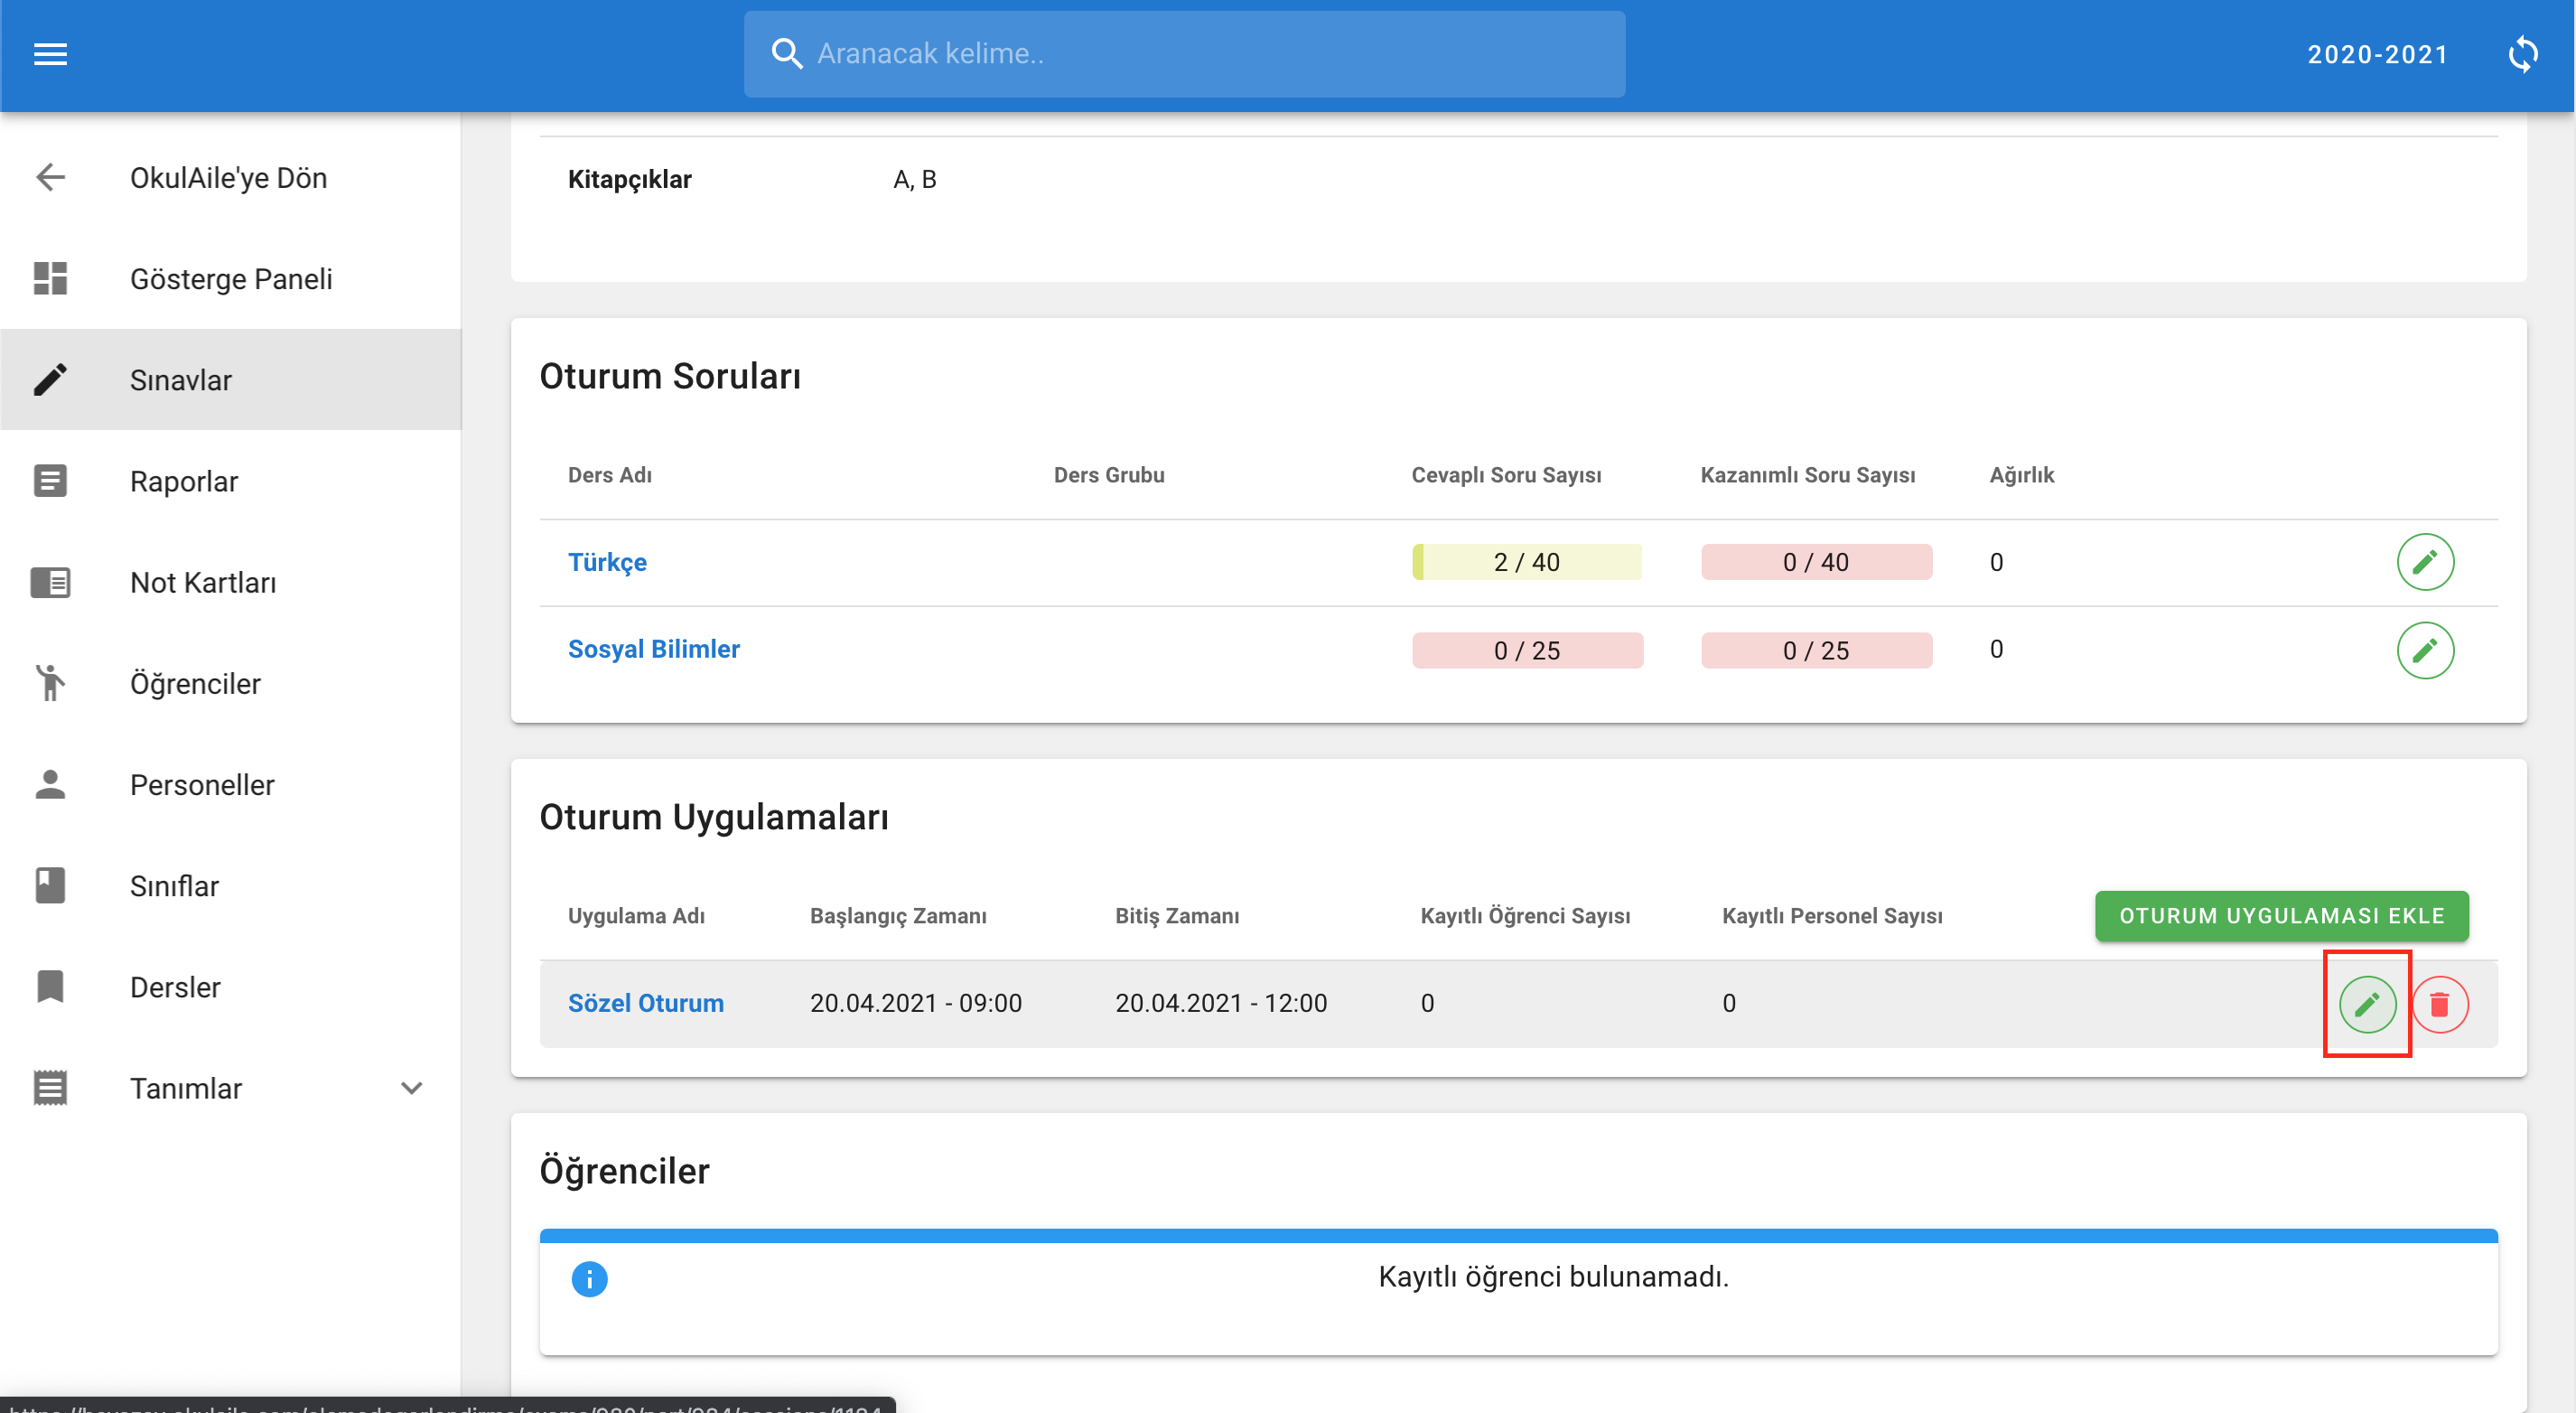Click the search magnifier icon
This screenshot has height=1413, width=2576.
coord(787,54)
